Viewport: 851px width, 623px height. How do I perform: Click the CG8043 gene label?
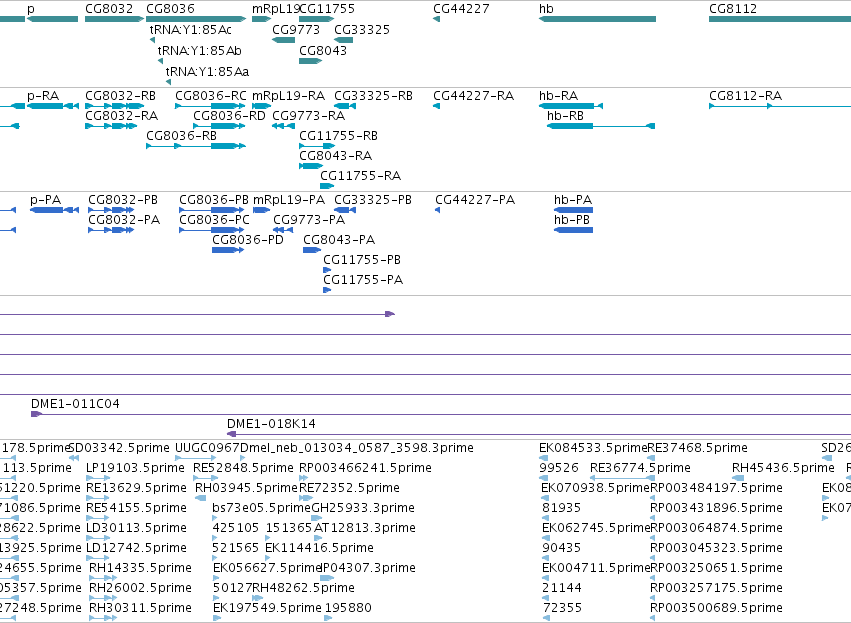(x=323, y=50)
